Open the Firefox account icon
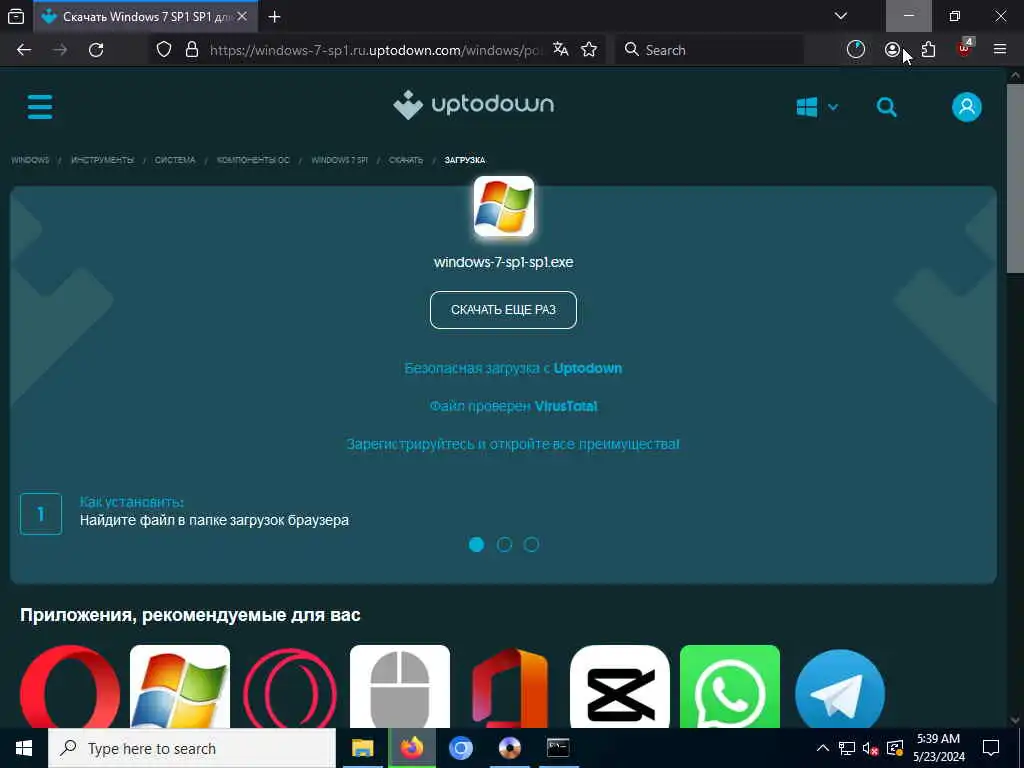Image resolution: width=1024 pixels, height=768 pixels. [x=892, y=50]
